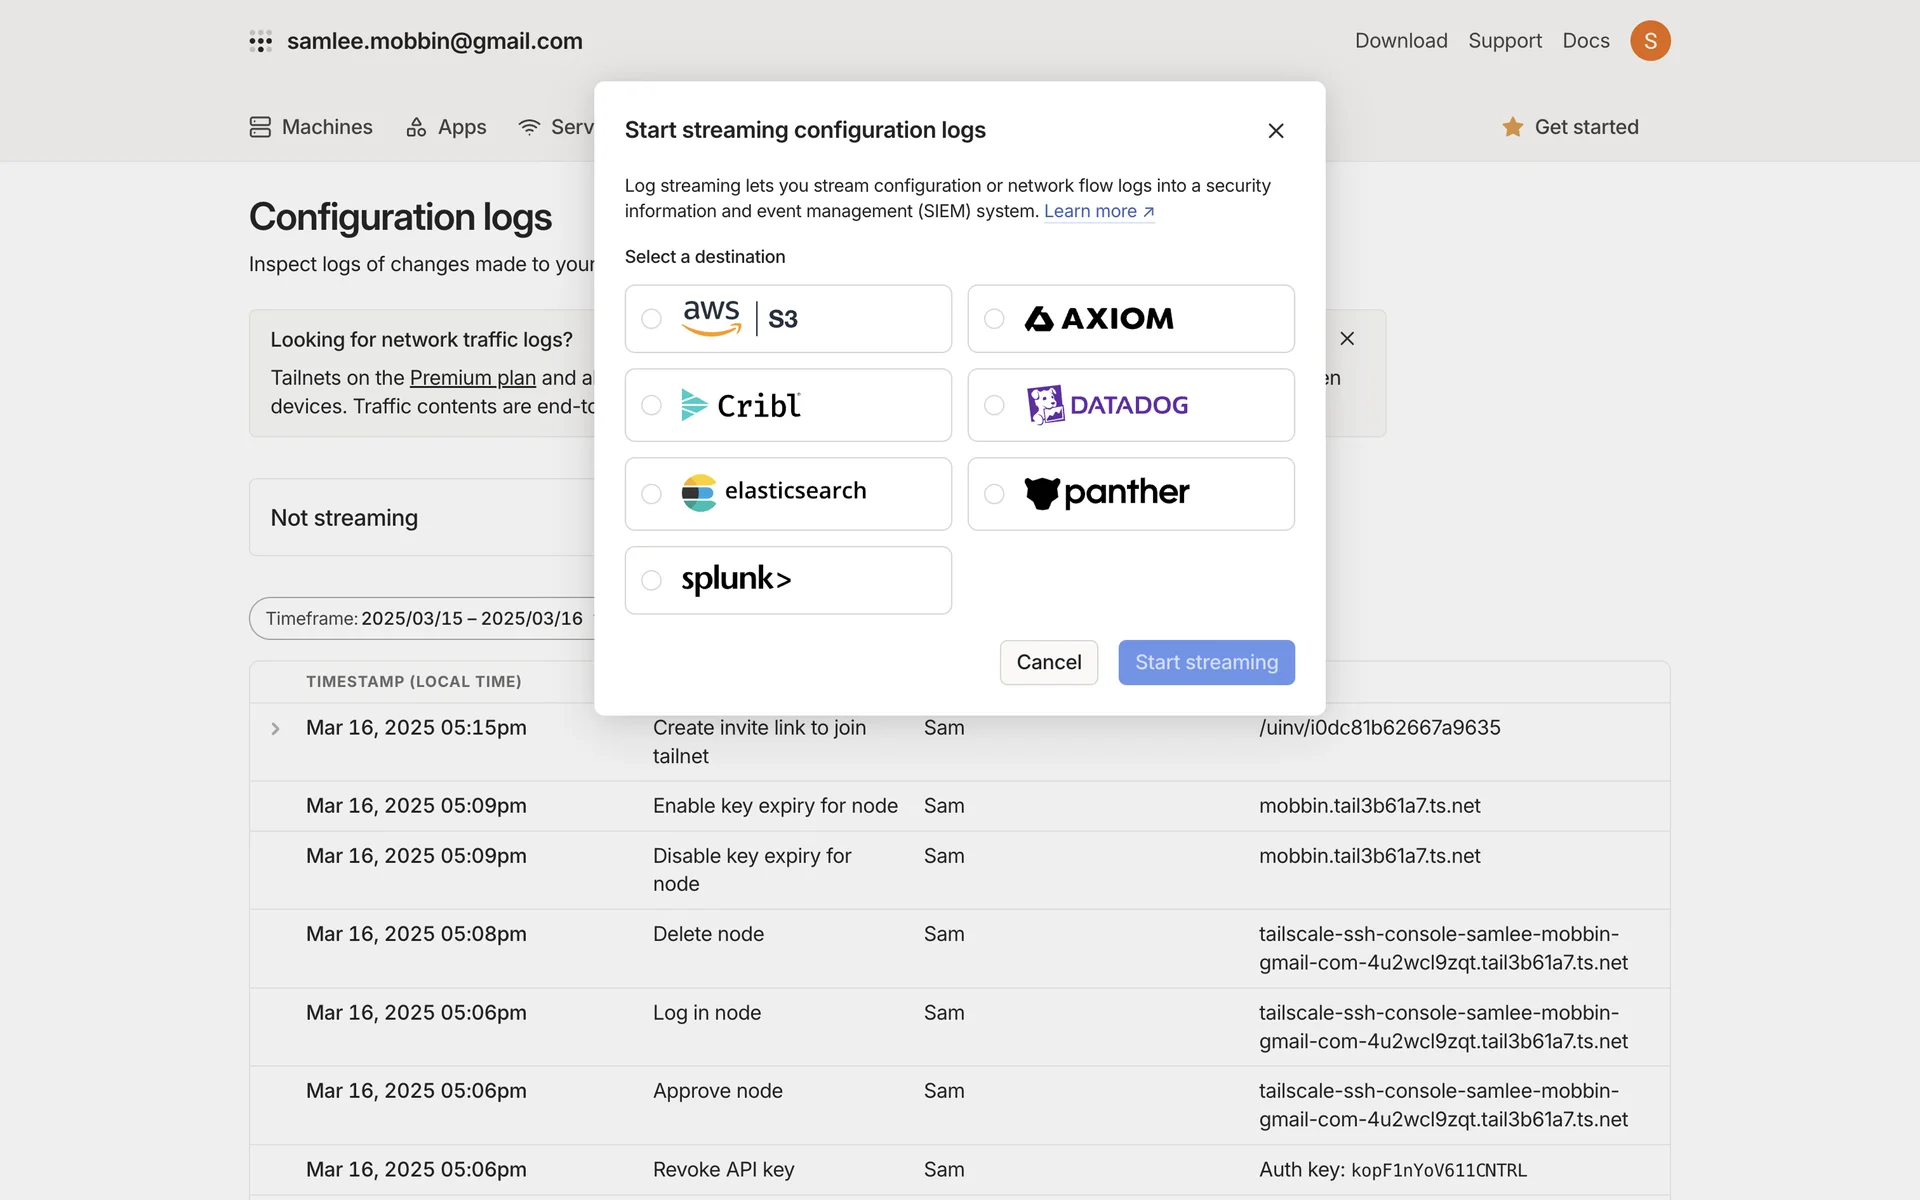This screenshot has width=1920, height=1200.
Task: Click the Apps icon in navigation
Action: 416,127
